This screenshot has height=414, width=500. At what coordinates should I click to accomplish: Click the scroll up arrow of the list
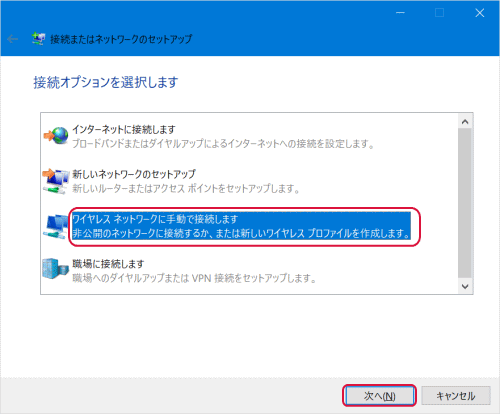pos(465,122)
